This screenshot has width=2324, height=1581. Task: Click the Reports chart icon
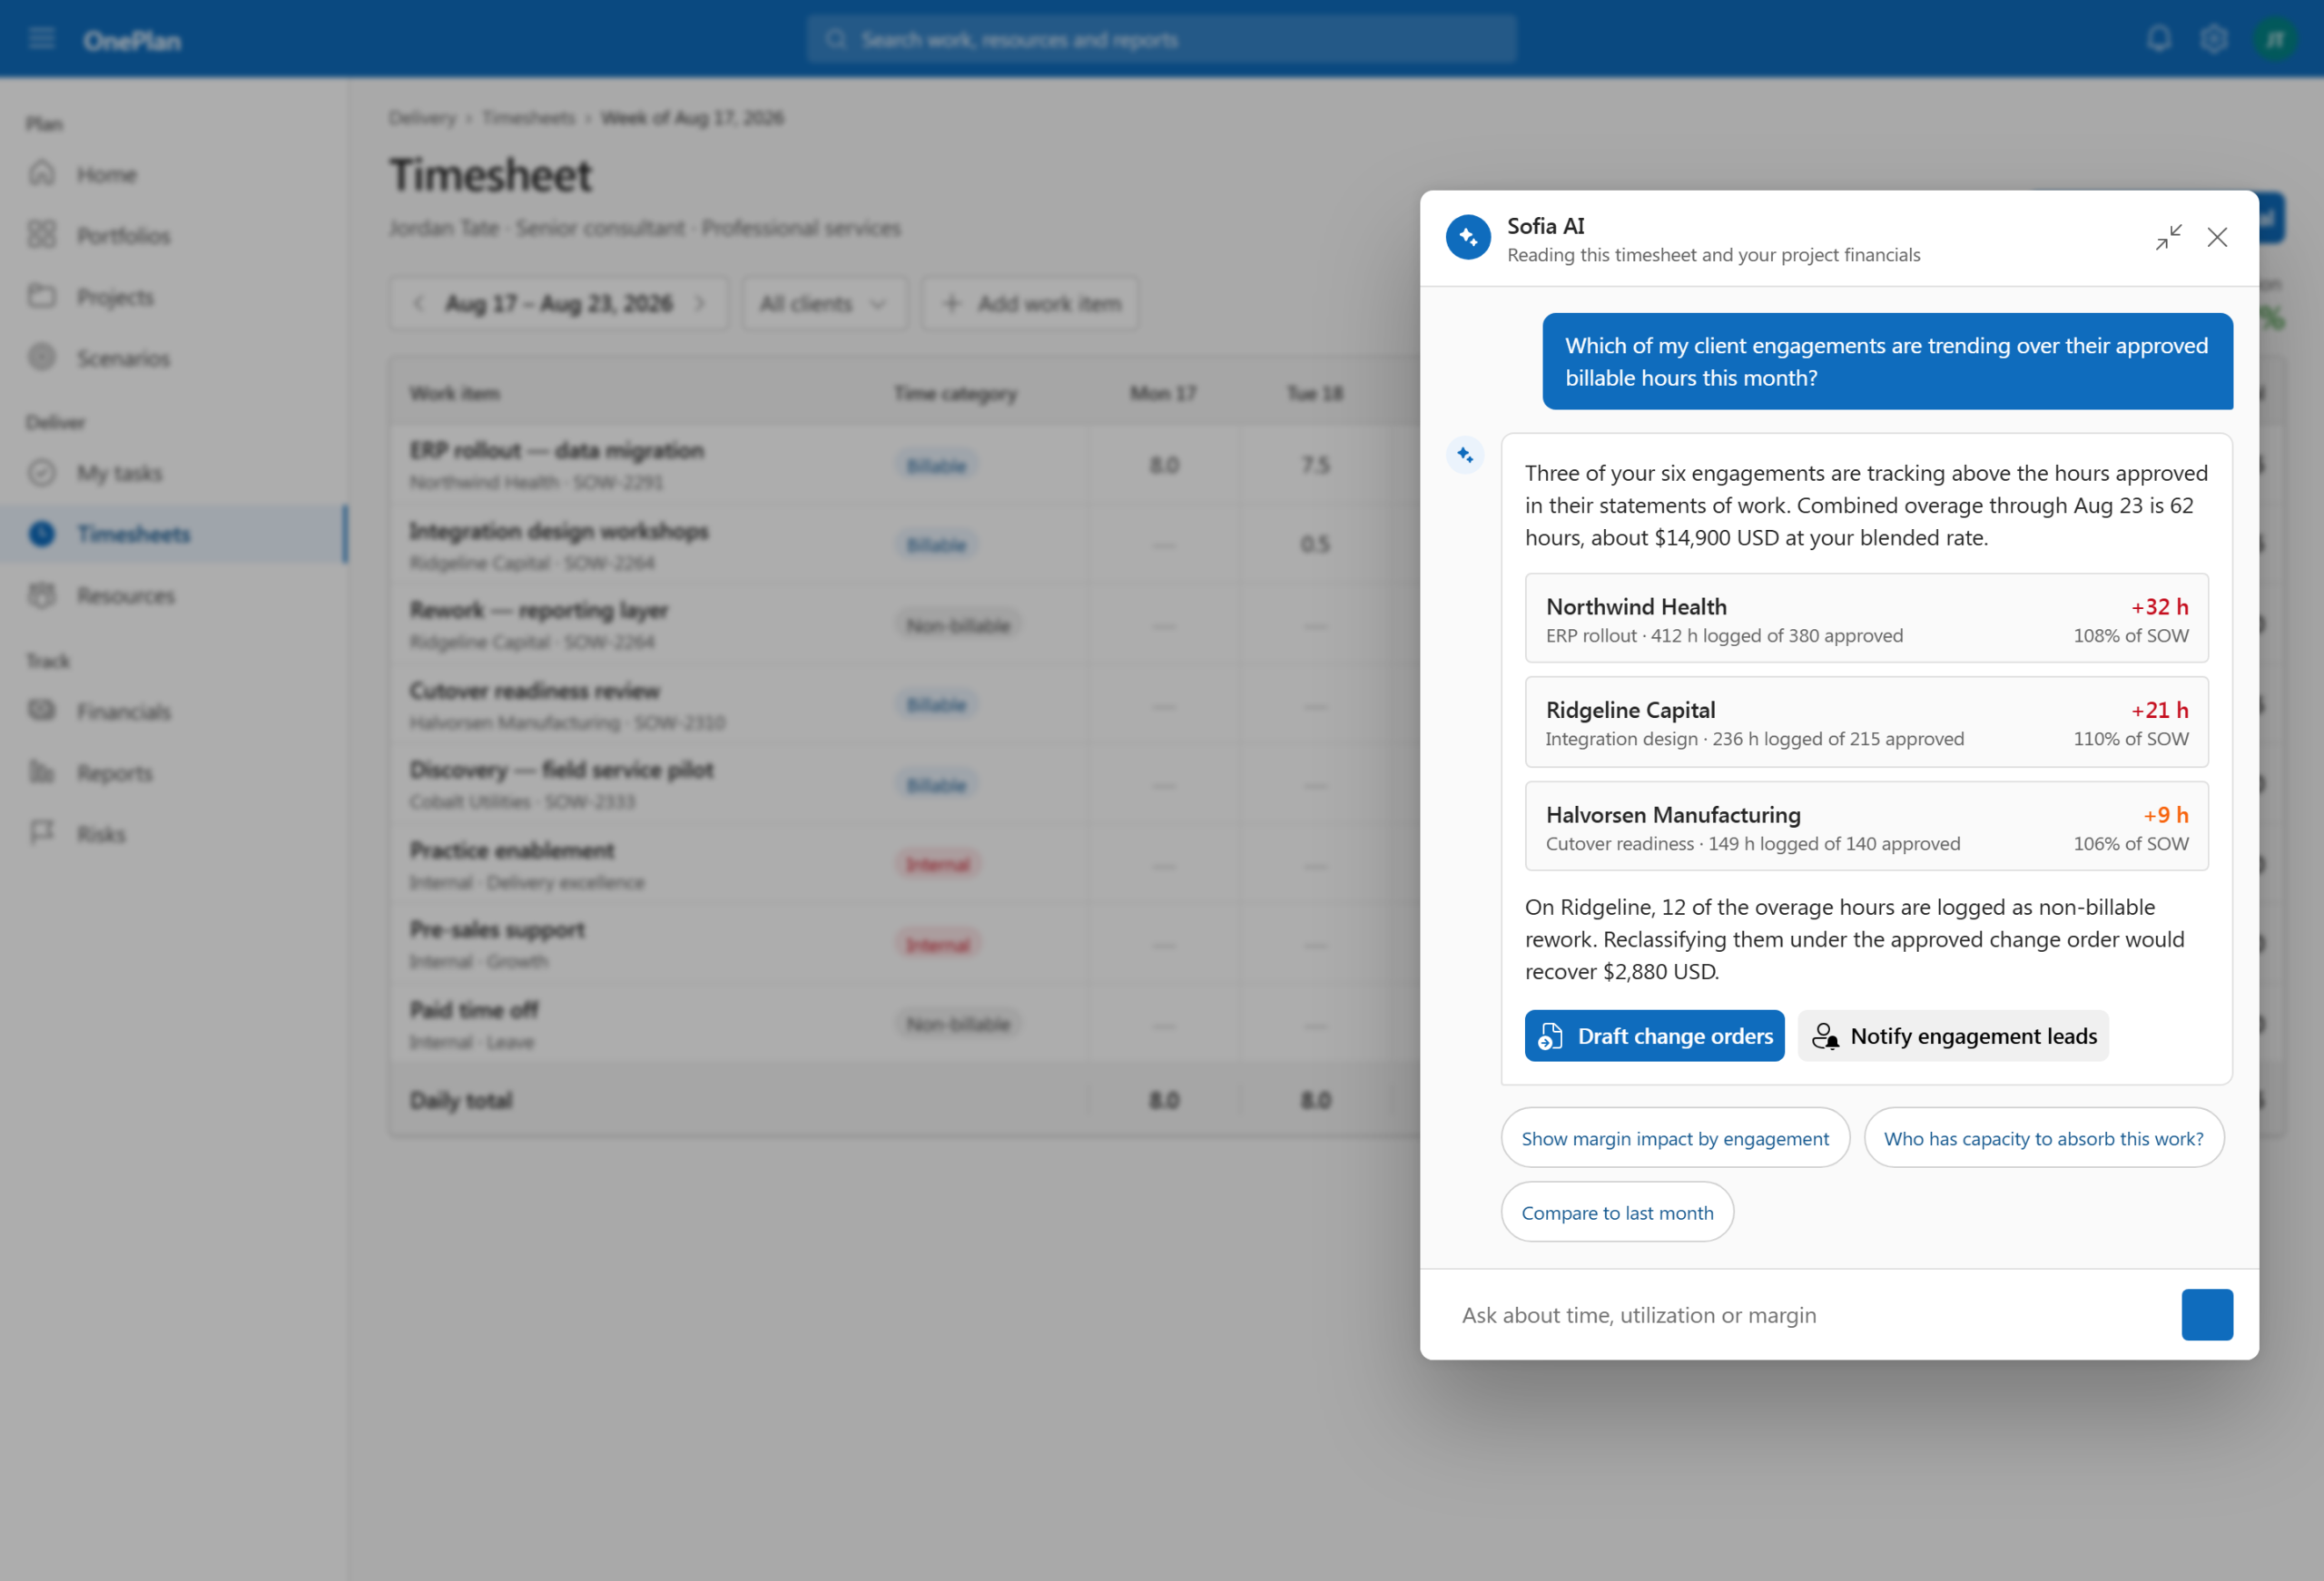click(42, 772)
